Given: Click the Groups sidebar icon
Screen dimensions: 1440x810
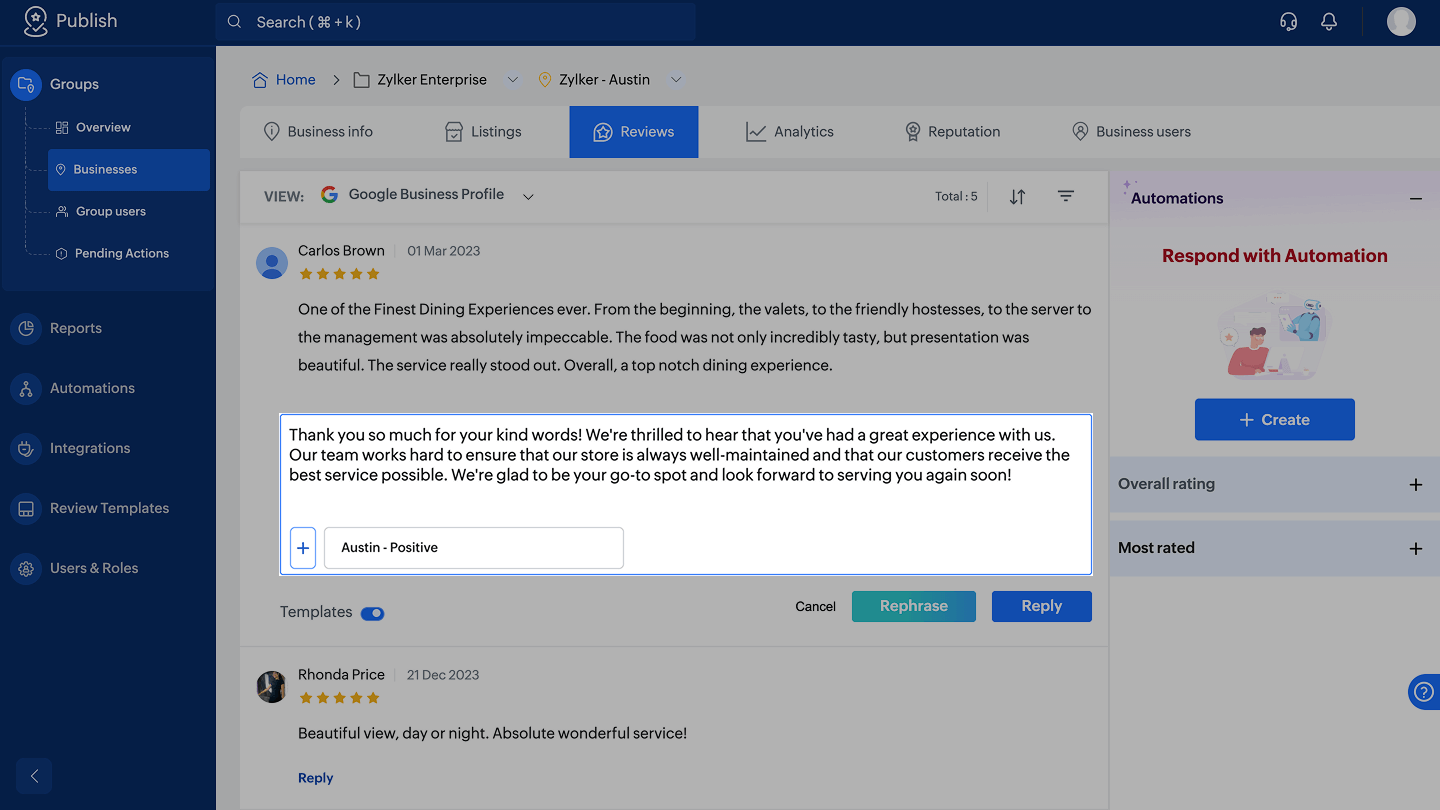Looking at the screenshot, I should pos(26,84).
